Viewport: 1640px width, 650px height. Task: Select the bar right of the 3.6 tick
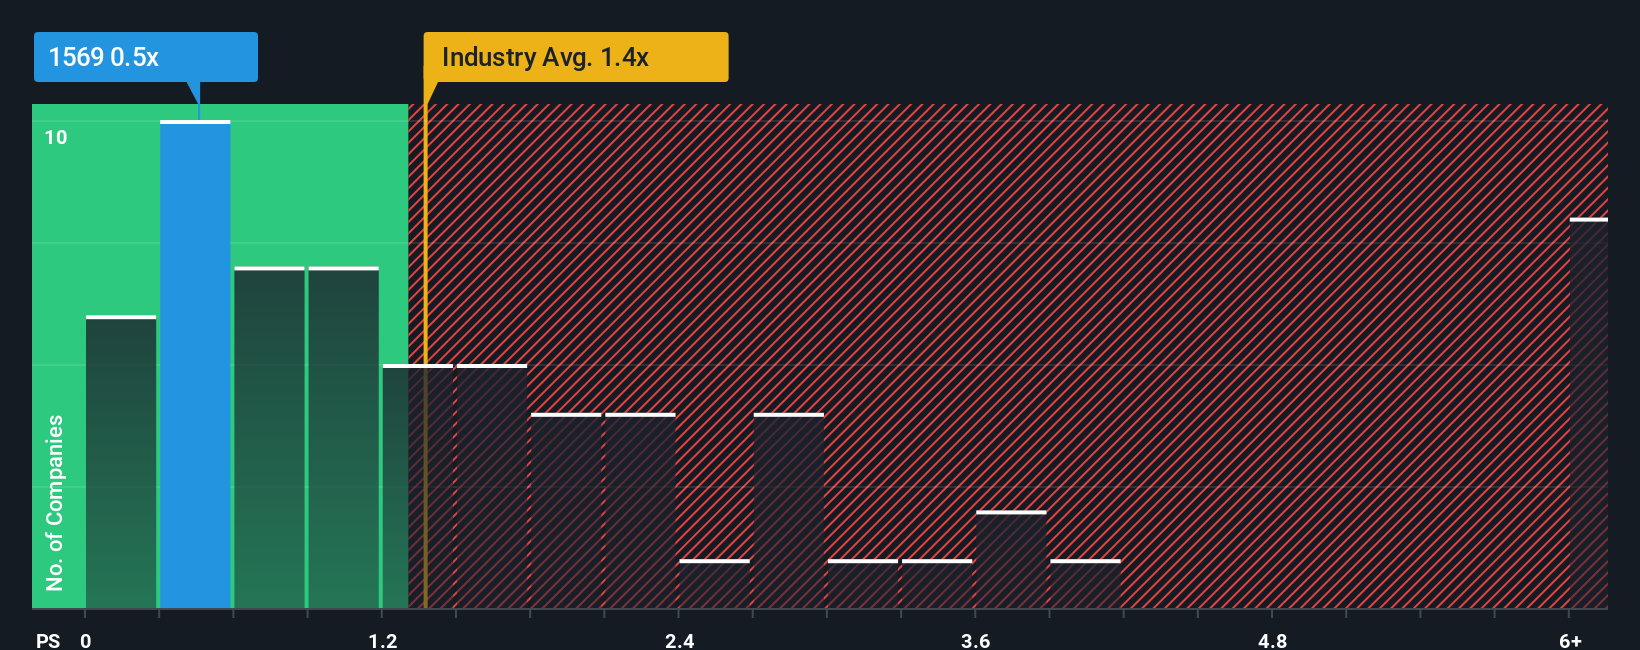point(1011,559)
